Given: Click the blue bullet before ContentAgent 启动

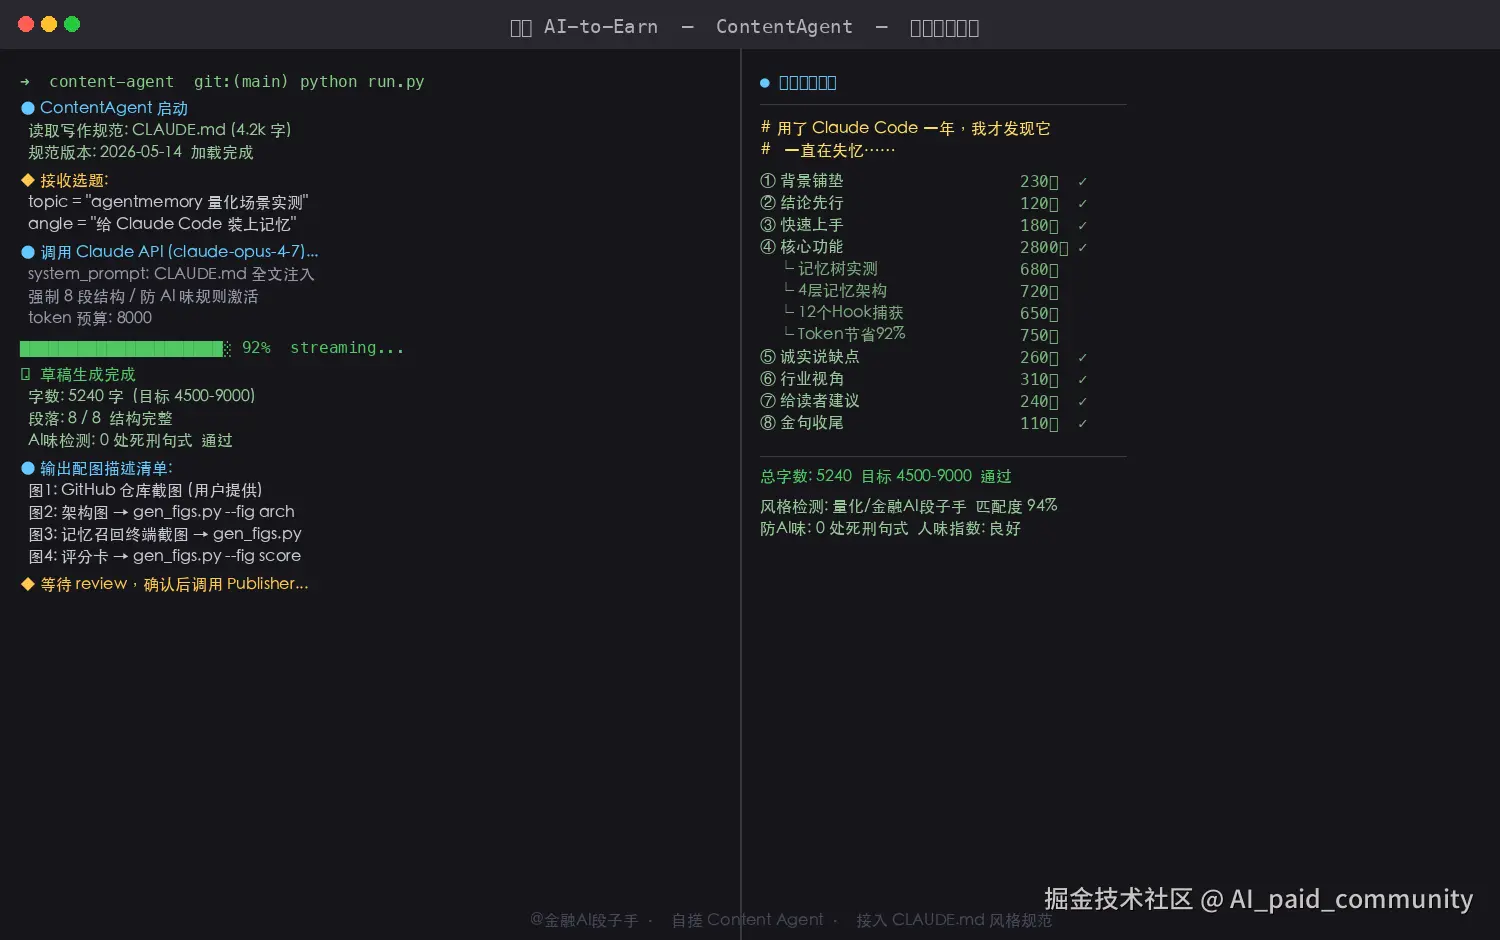Looking at the screenshot, I should pos(28,108).
